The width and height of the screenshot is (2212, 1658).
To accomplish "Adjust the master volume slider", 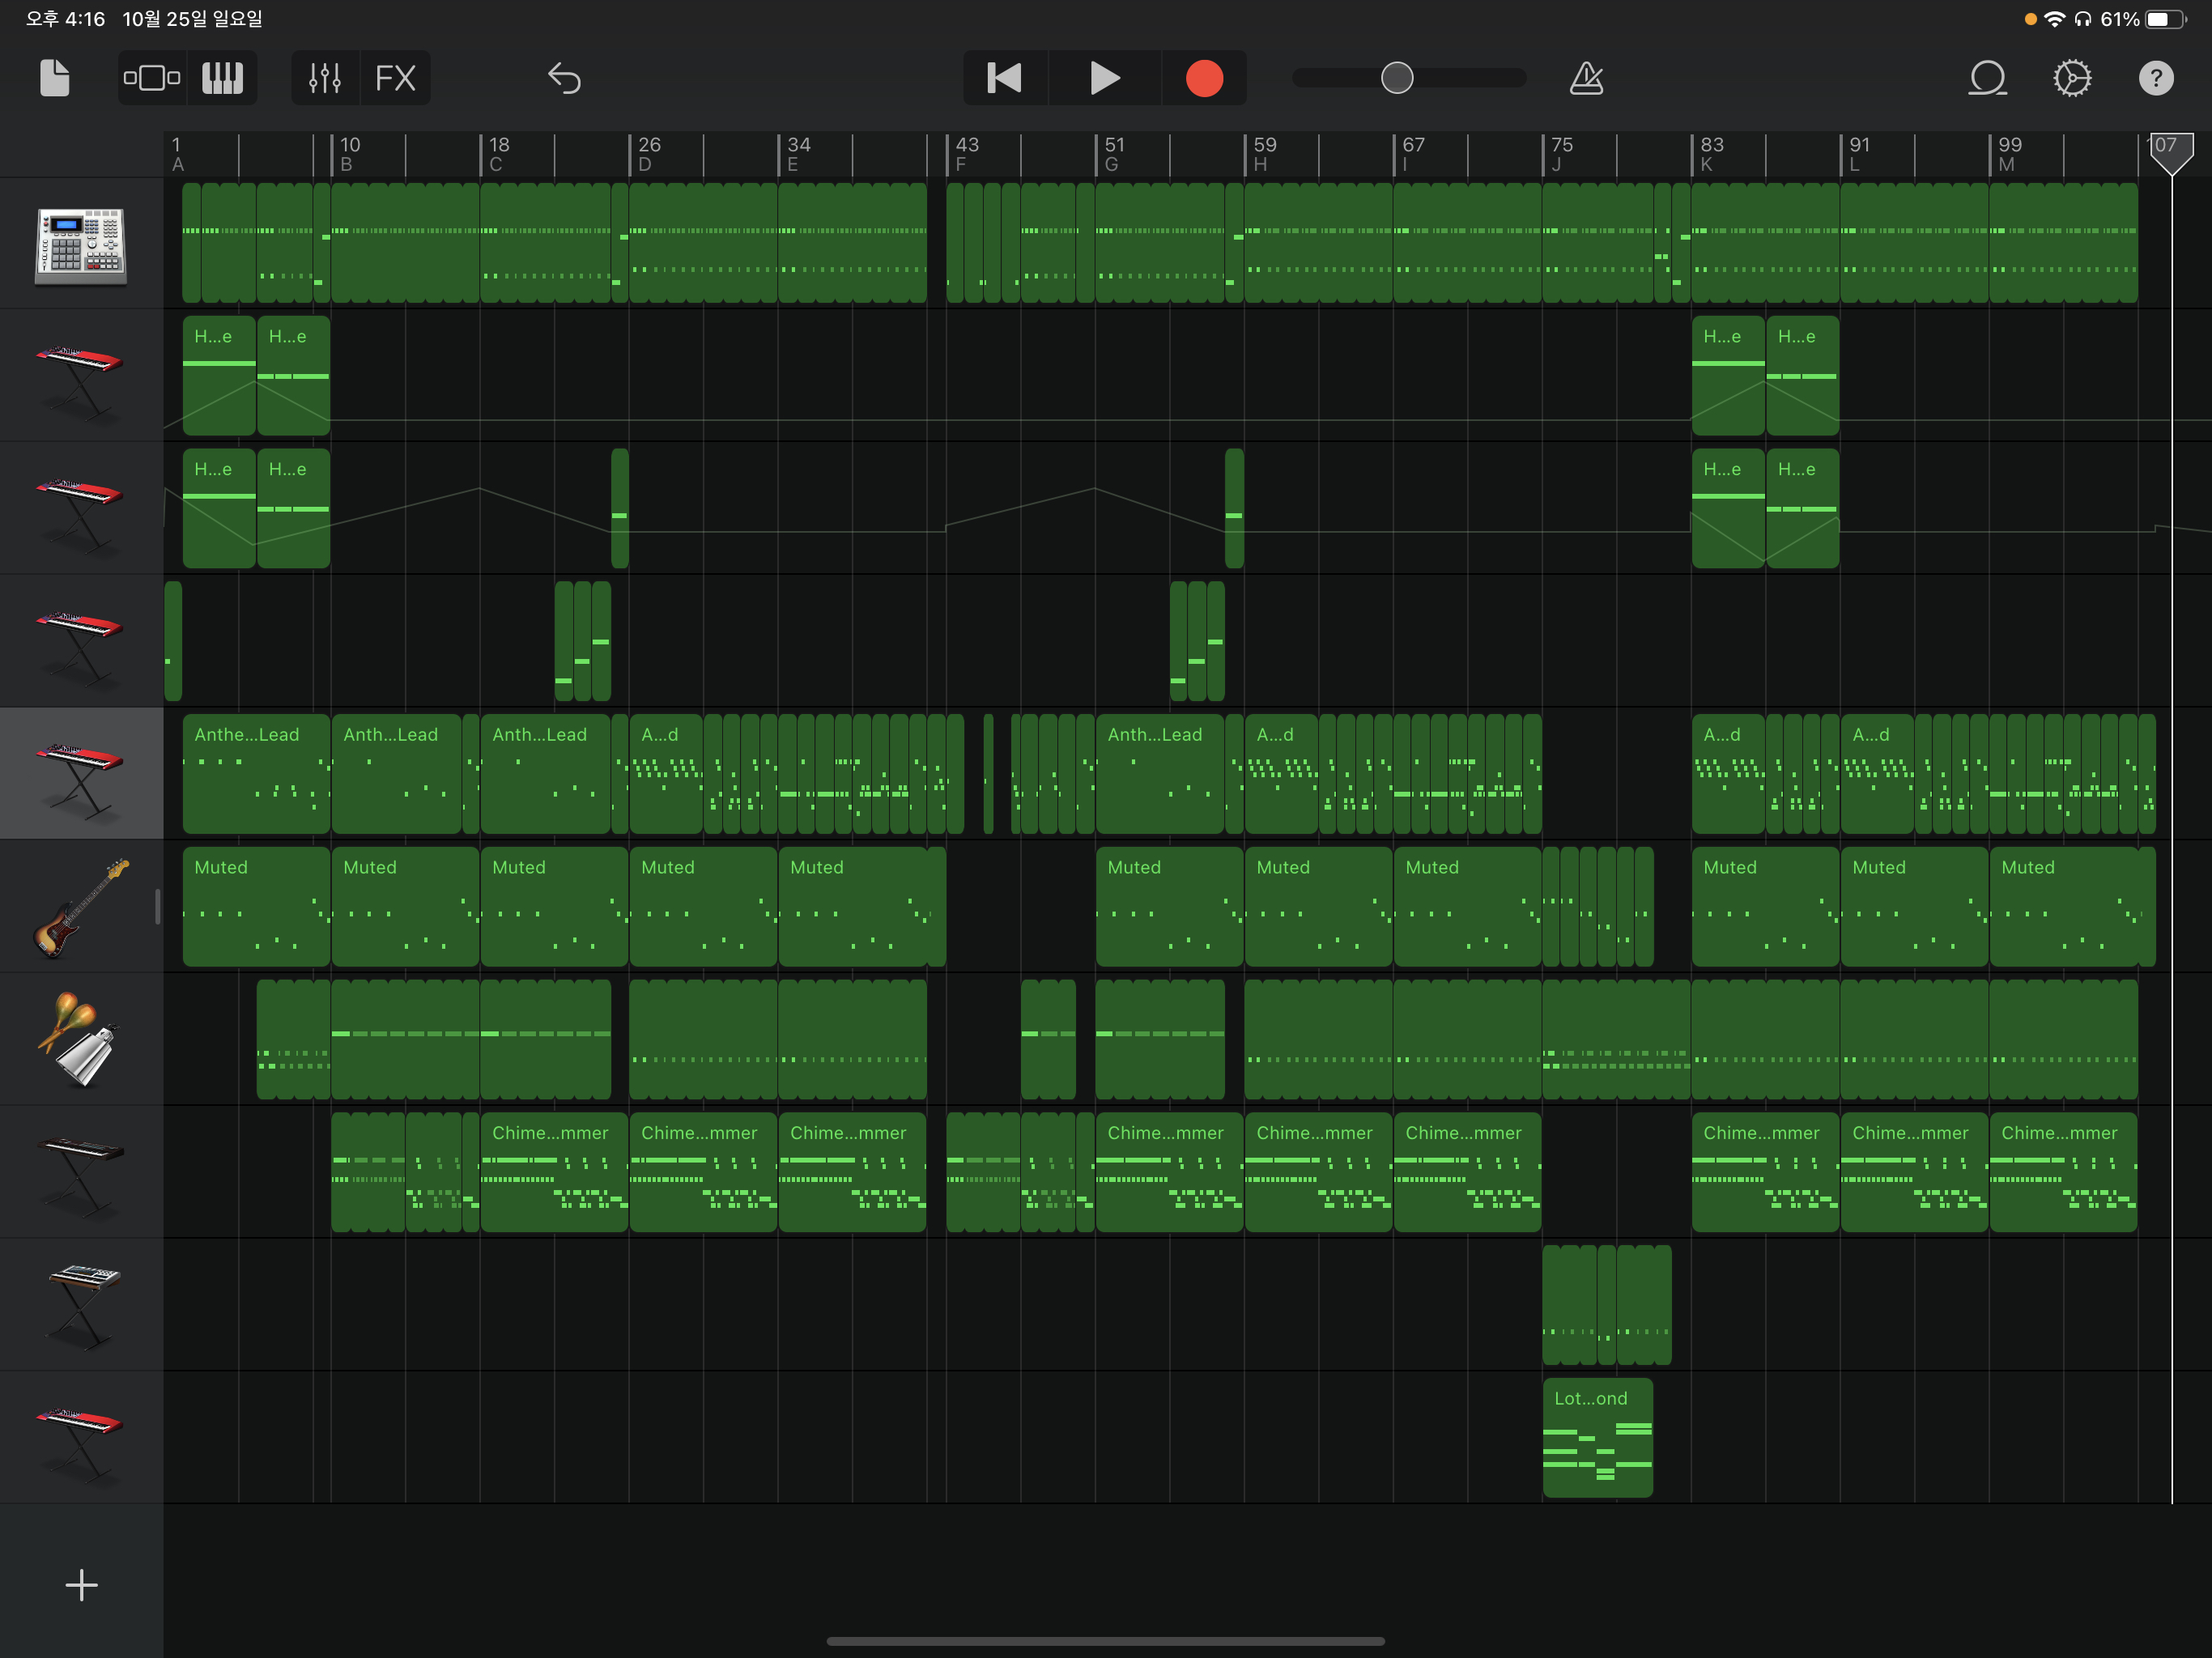I will tap(1397, 78).
